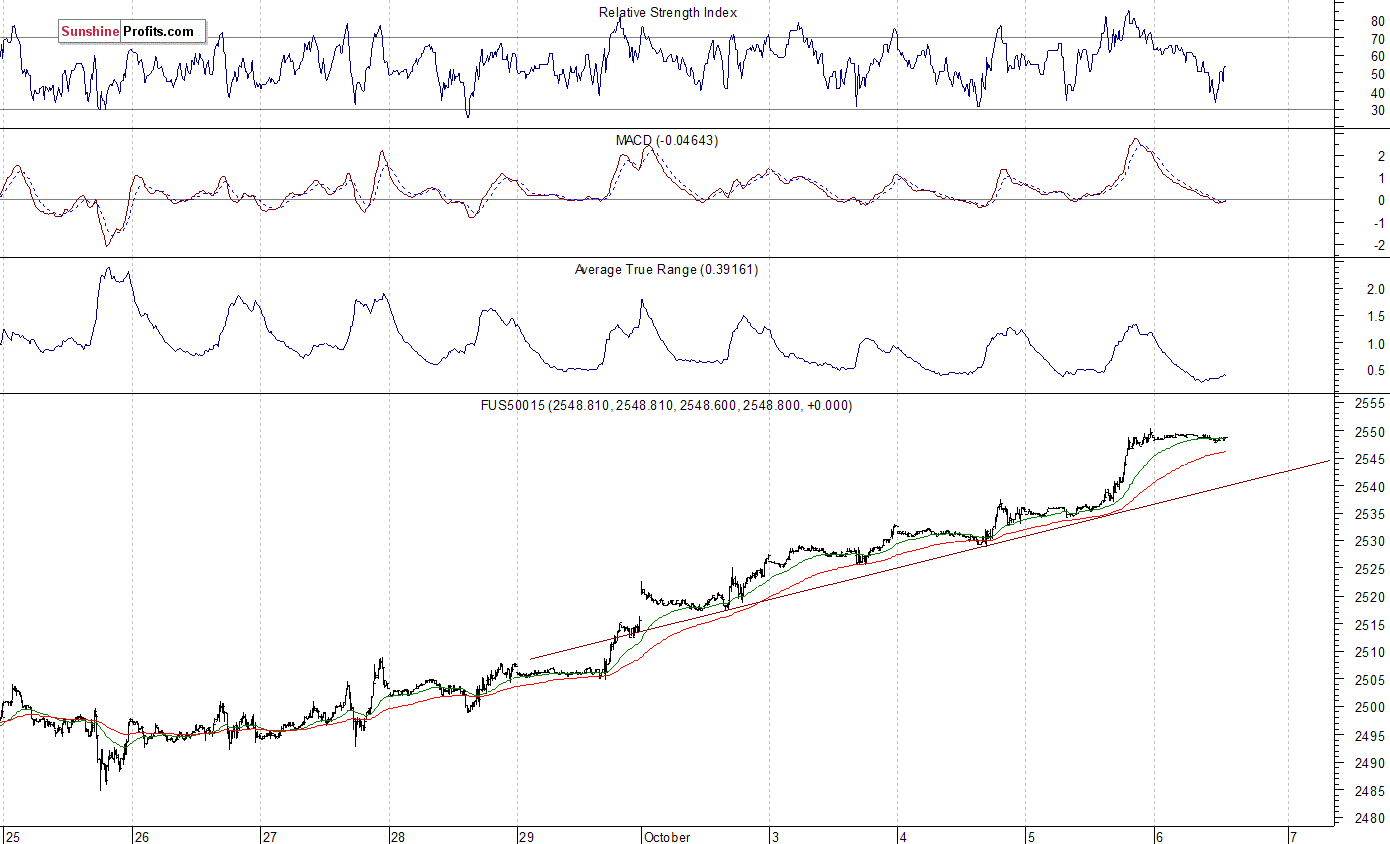Click the 2525 price axis label
This screenshot has height=844, width=1390.
[1370, 569]
